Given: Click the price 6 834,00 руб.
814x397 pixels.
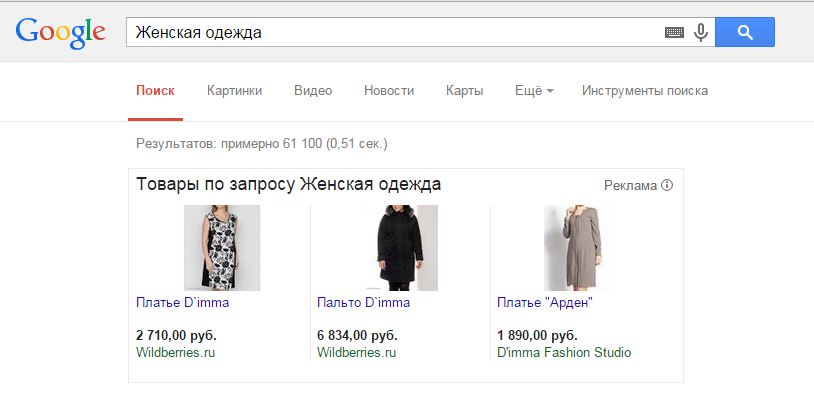Looking at the screenshot, I should pyautogui.click(x=357, y=336).
